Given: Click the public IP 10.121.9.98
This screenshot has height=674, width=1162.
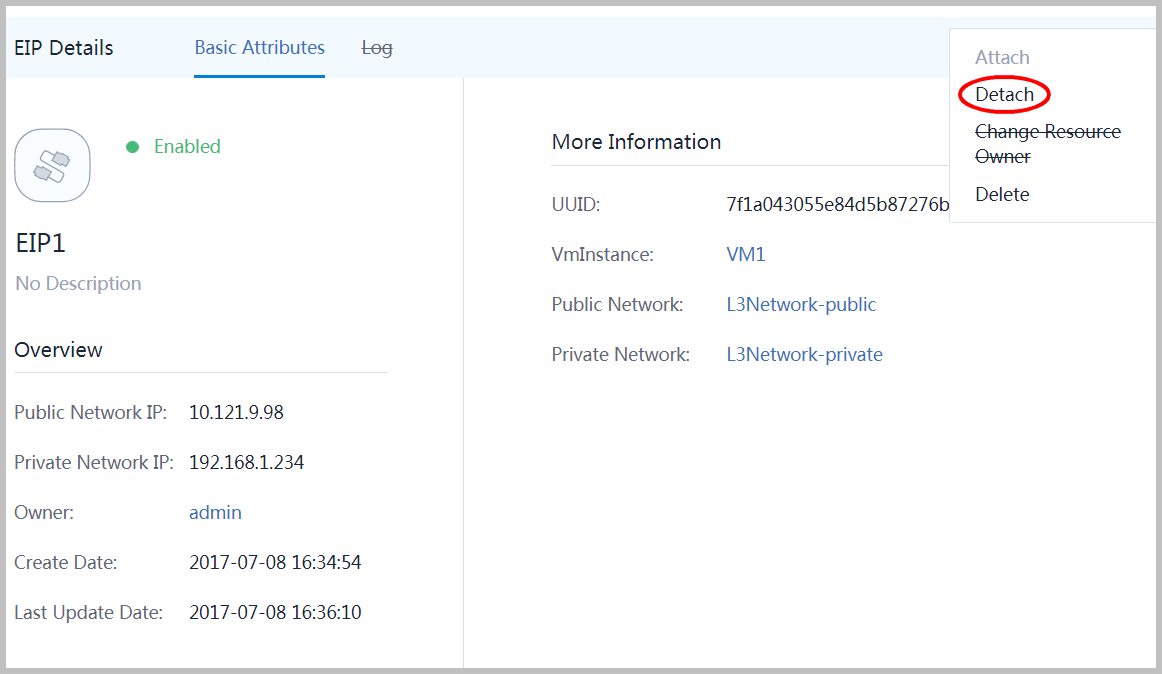Looking at the screenshot, I should [236, 412].
